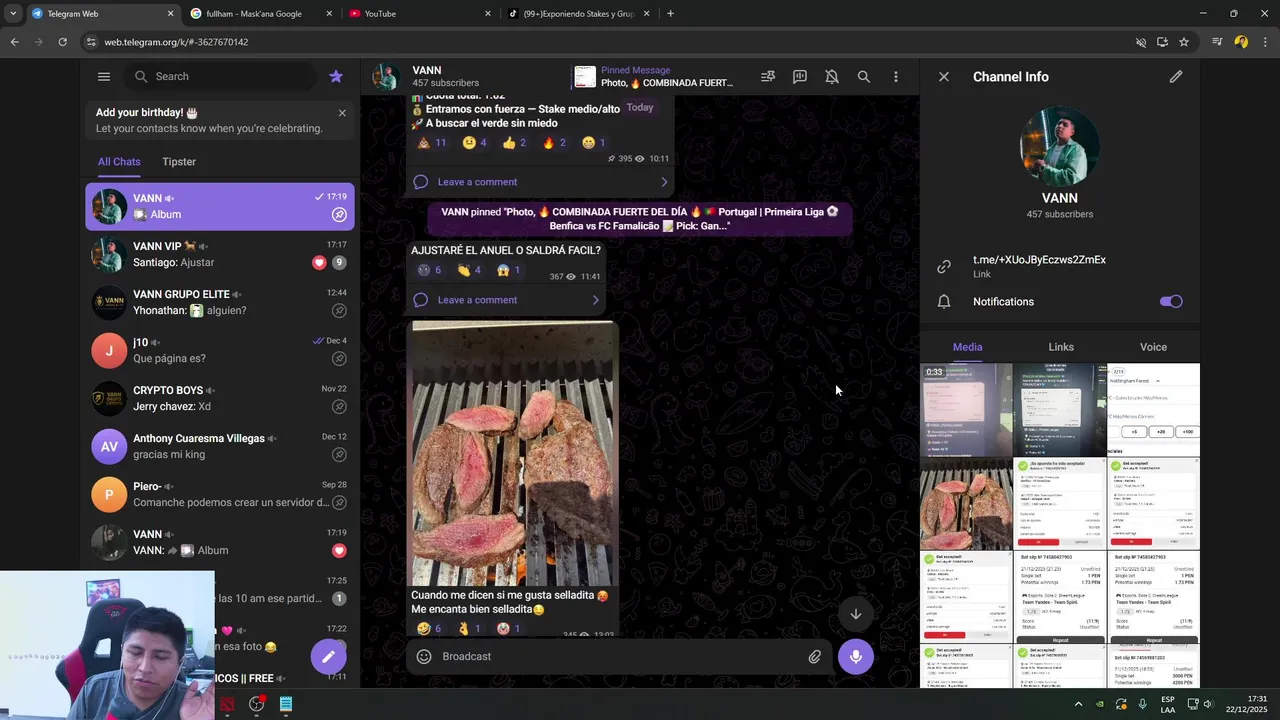Viewport: 1280px width, 720px height.
Task: Close the Telegram Web browser tab
Action: coord(170,14)
